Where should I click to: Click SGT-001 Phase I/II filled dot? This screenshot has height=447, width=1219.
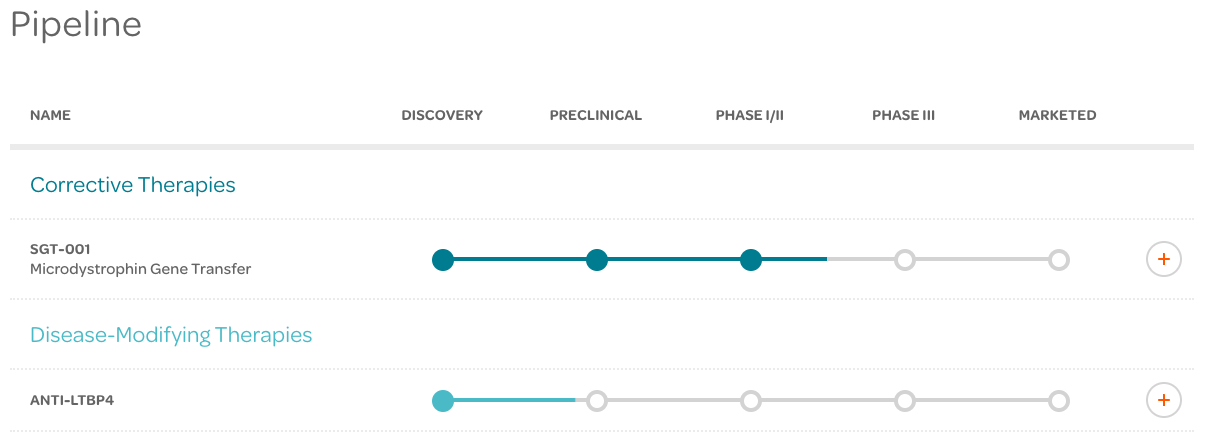[x=751, y=260]
